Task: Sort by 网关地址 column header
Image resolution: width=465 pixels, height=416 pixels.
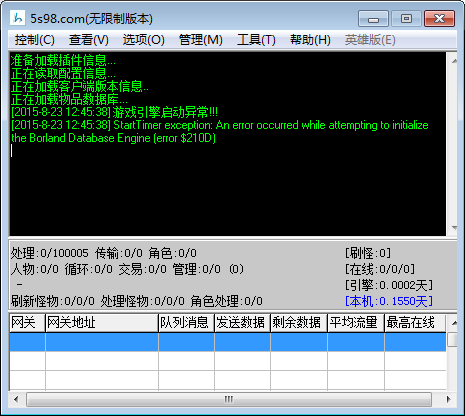Action: click(x=102, y=323)
